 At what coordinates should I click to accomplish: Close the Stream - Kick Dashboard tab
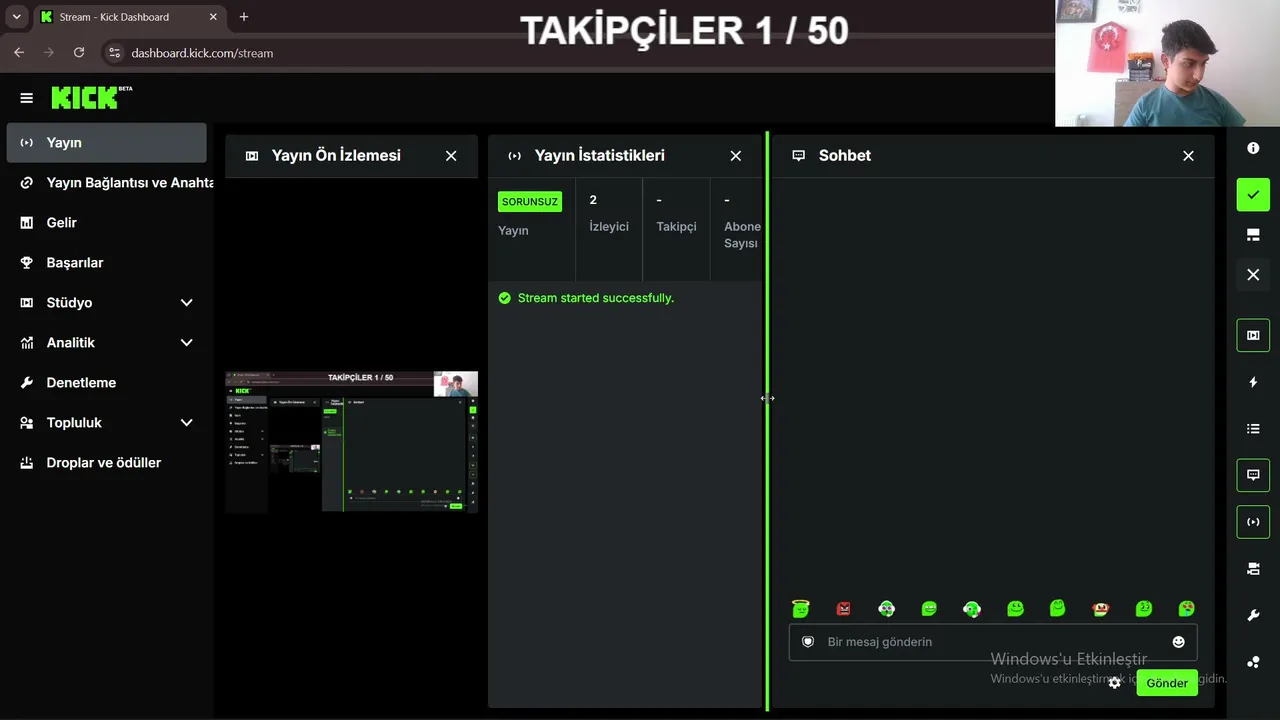(x=213, y=17)
